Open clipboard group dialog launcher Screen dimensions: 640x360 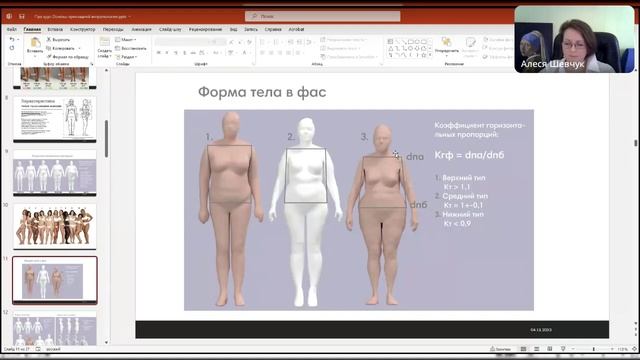tap(91, 64)
